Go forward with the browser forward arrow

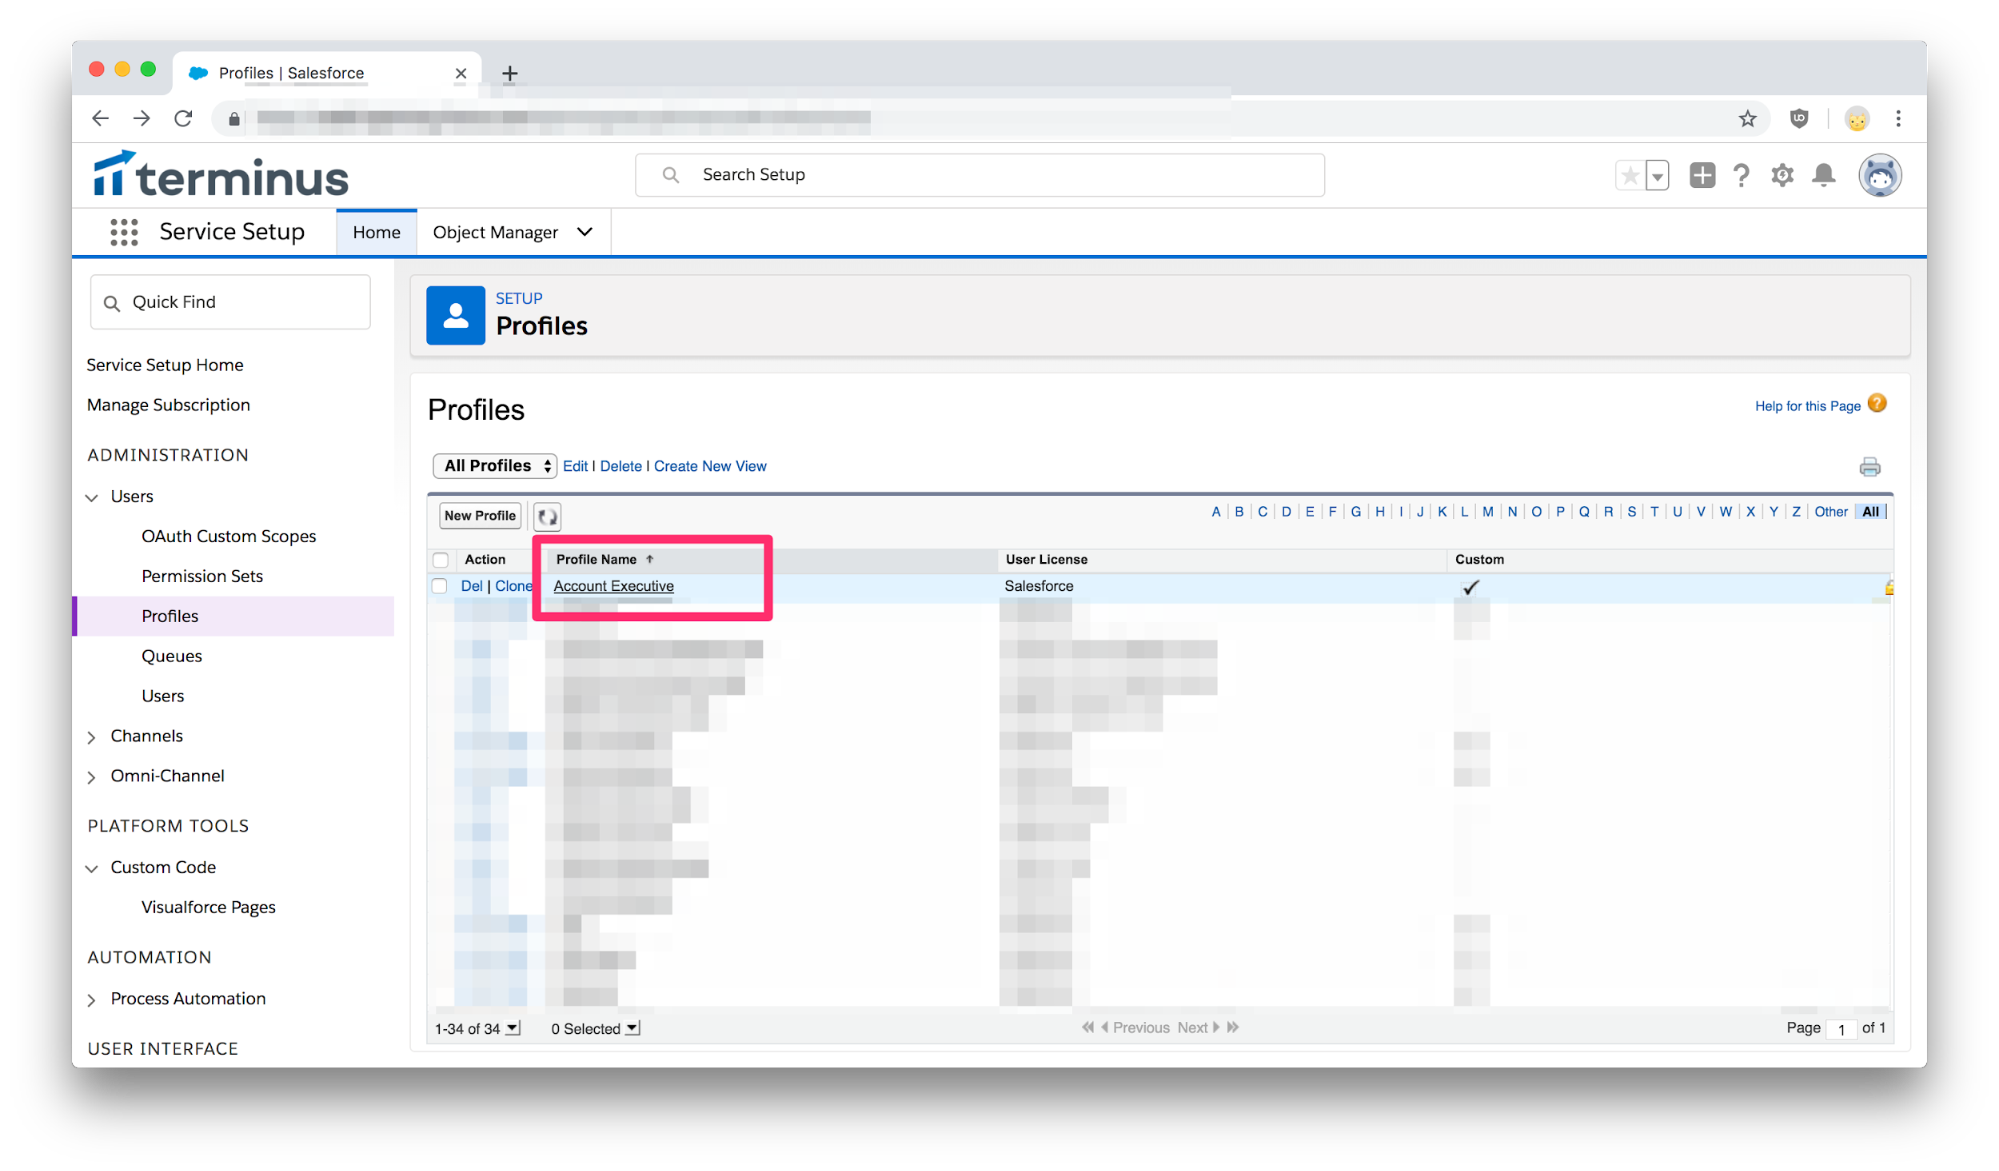142,118
